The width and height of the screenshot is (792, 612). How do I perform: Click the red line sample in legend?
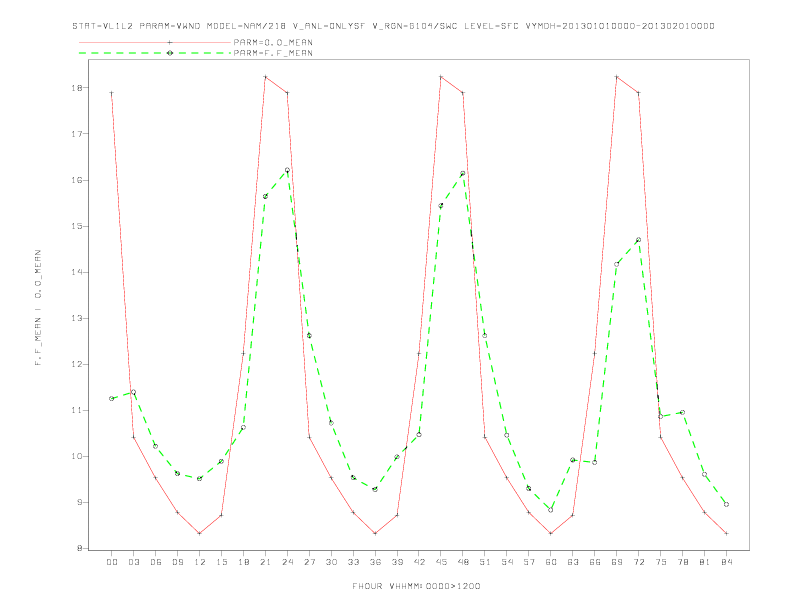[155, 42]
